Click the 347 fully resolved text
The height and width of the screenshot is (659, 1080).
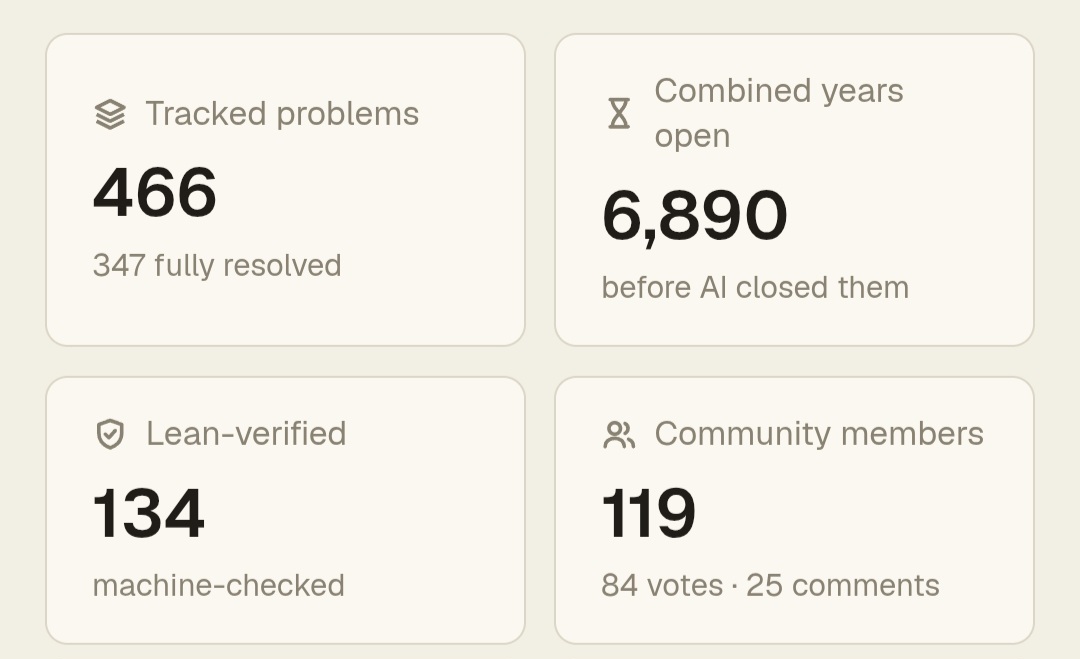[217, 266]
